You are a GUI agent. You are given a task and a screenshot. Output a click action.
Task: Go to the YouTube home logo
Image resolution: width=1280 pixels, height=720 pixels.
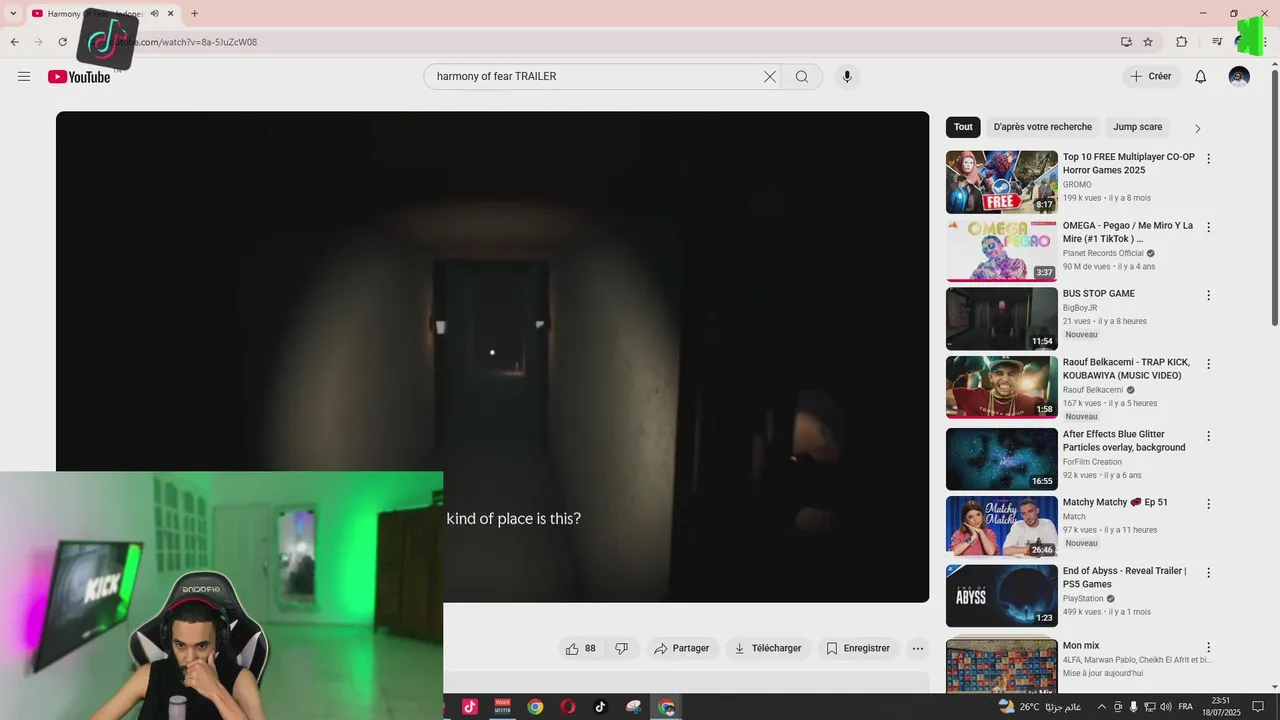pos(79,77)
